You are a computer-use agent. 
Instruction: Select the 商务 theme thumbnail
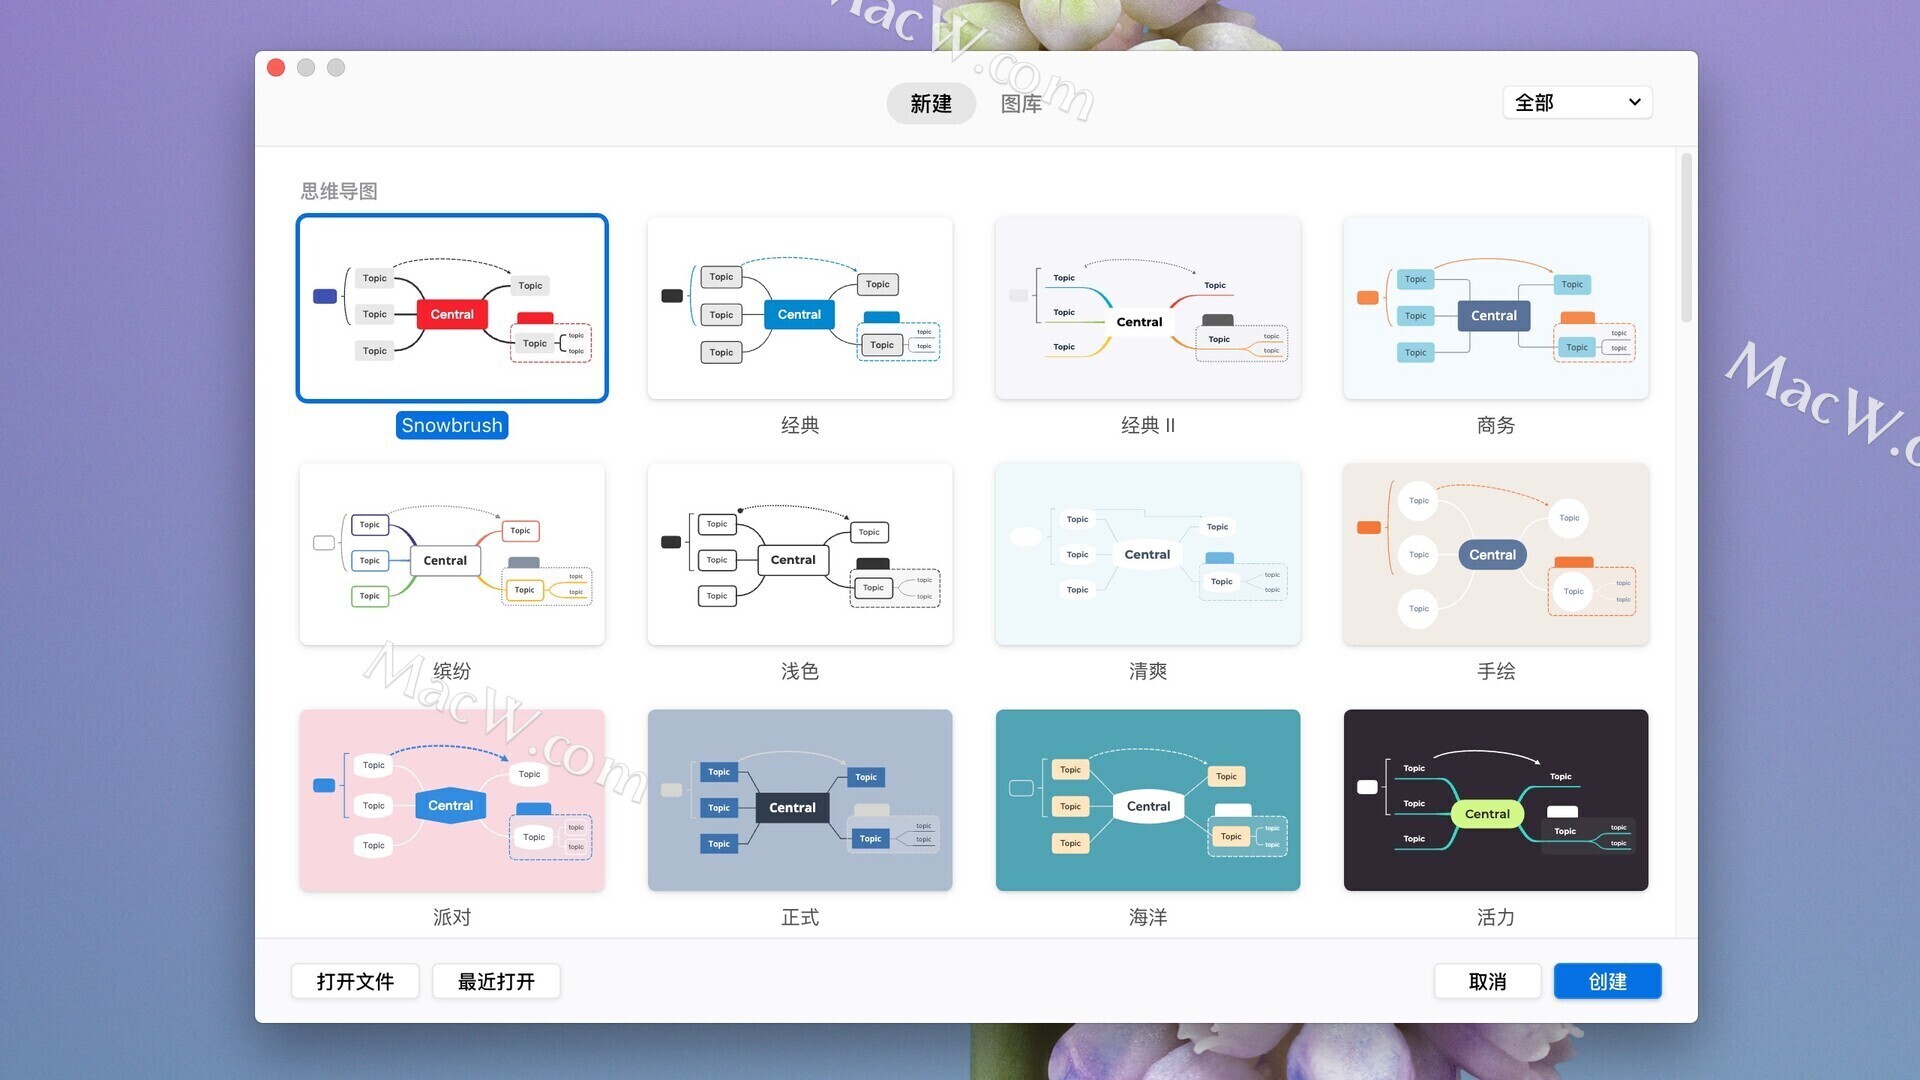[1496, 308]
